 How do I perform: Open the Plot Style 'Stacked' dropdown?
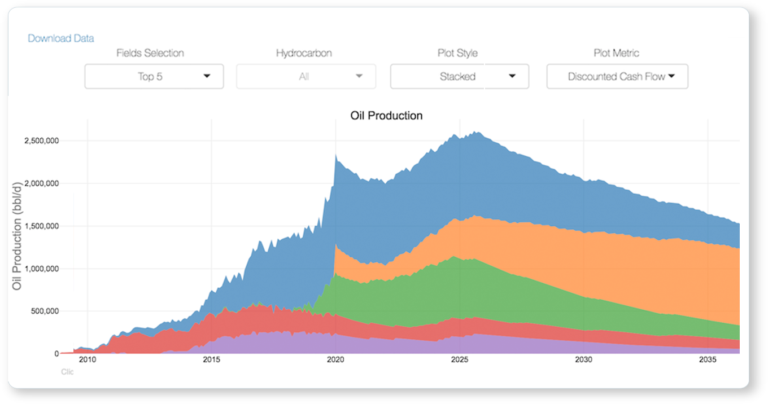(459, 76)
